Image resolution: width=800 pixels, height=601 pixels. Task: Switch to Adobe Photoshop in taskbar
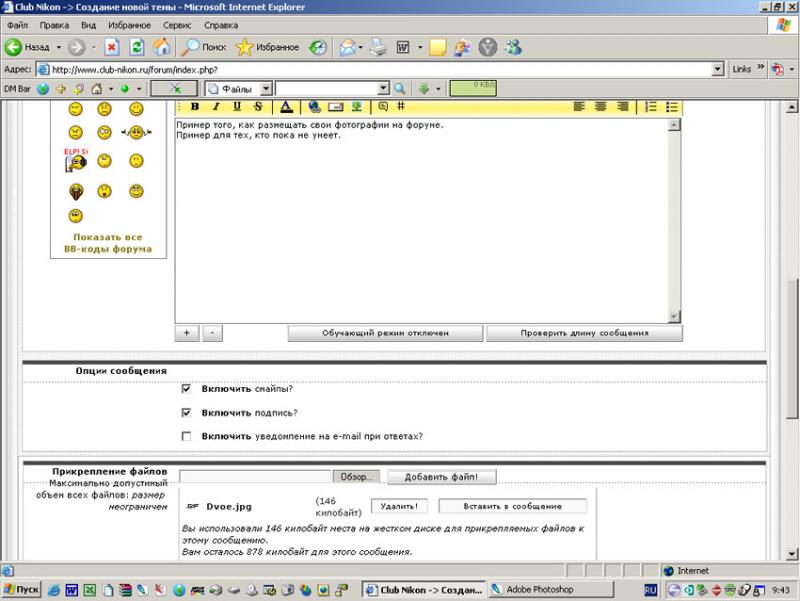[x=551, y=590]
